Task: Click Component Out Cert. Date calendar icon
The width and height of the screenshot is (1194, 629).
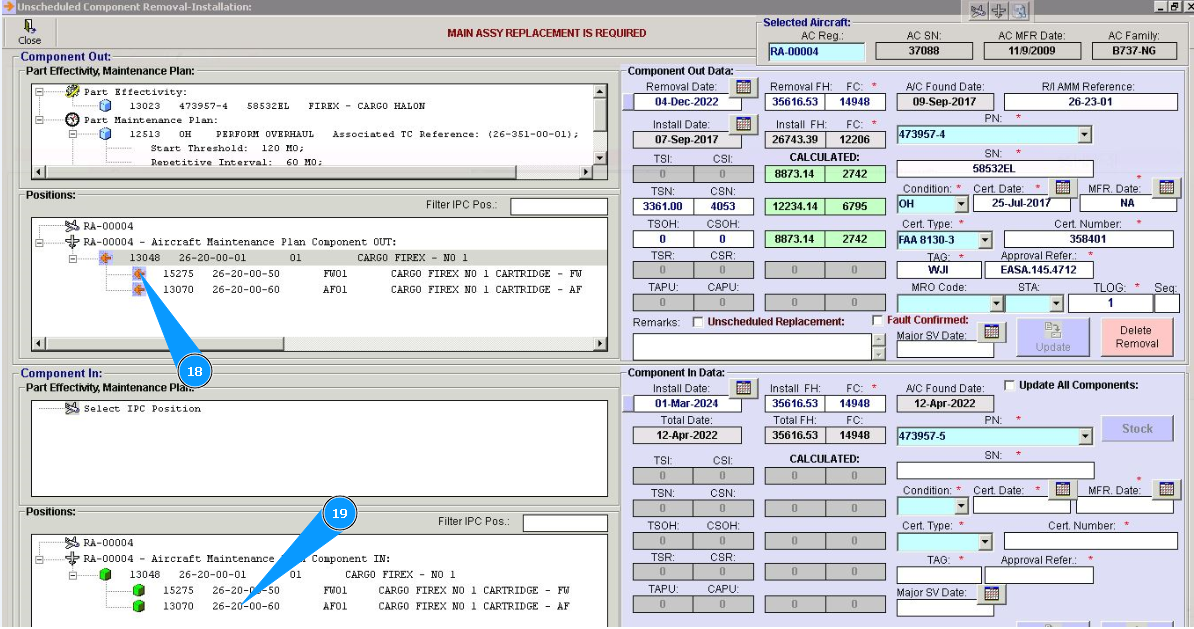Action: 1062,187
